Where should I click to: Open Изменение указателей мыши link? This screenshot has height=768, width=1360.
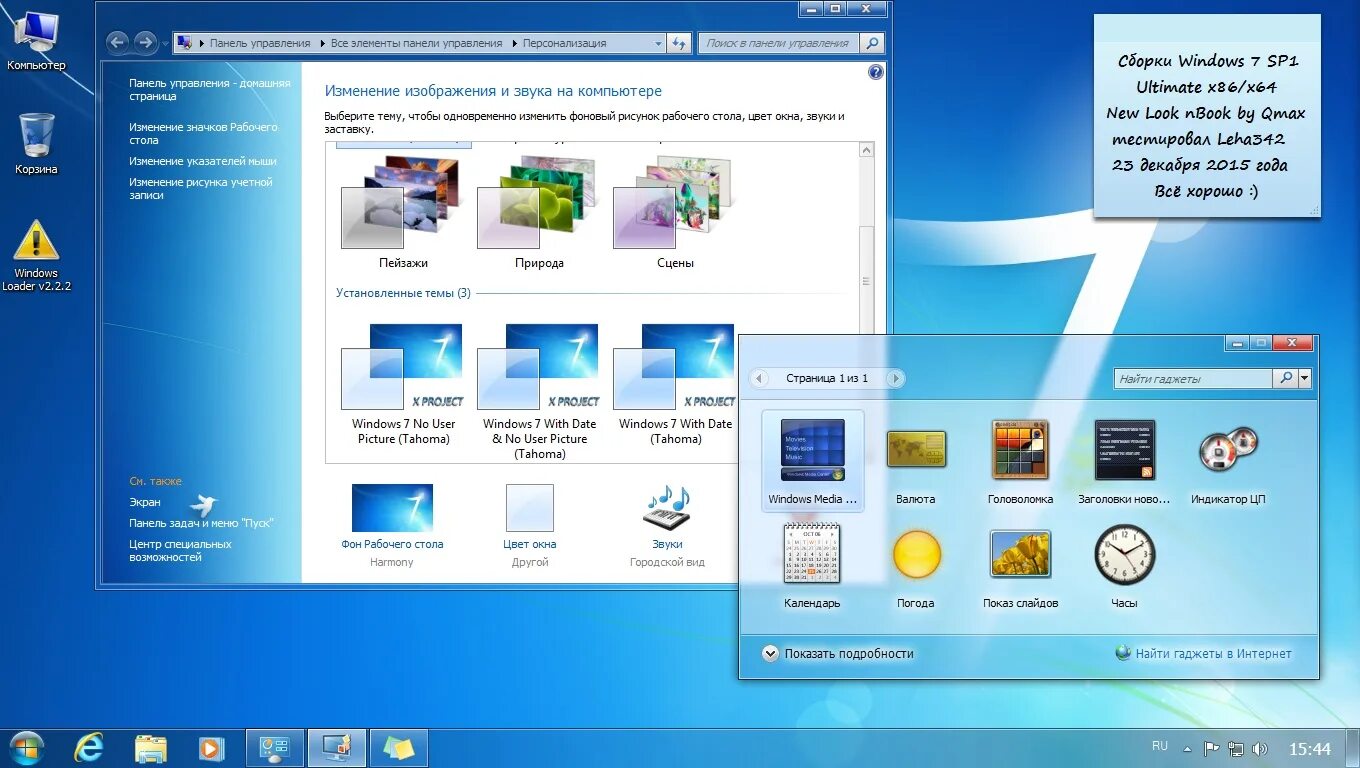coord(202,161)
